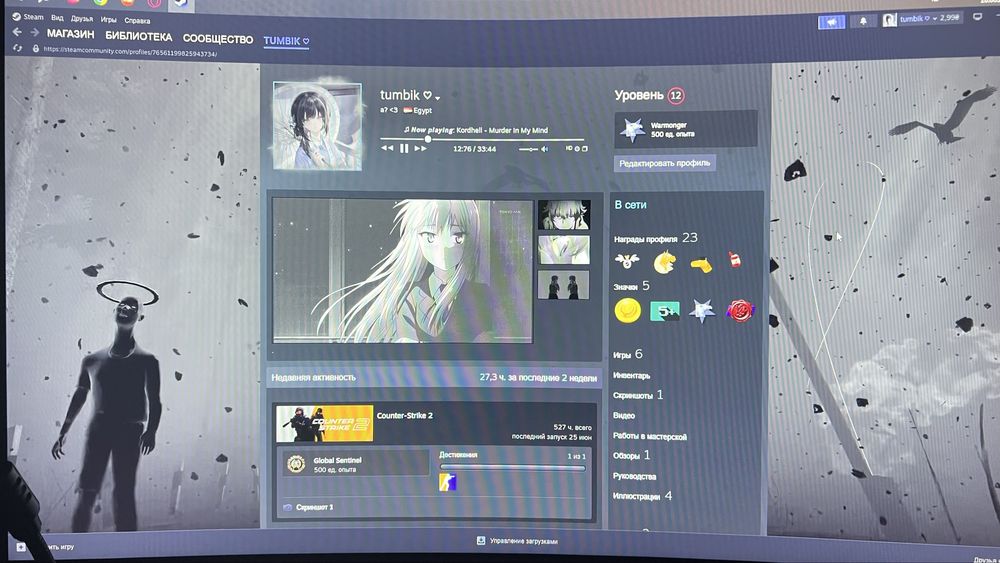Open the Steam menu

28,17
